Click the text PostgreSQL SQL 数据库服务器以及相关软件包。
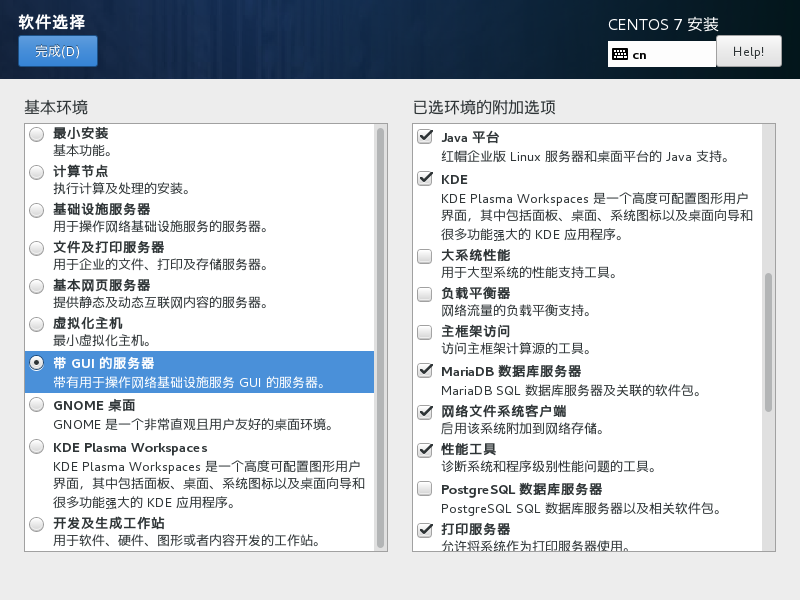 click(x=581, y=509)
